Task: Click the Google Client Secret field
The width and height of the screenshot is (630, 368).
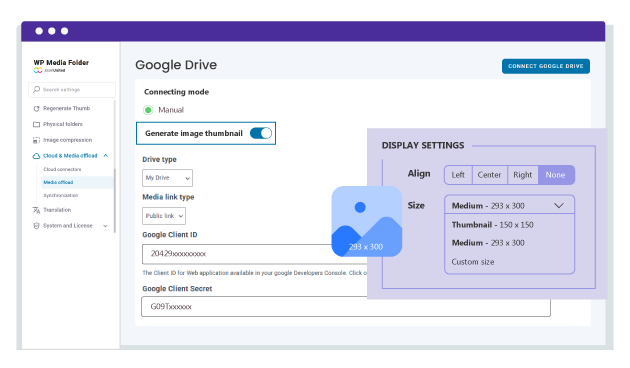Action: pyautogui.click(x=346, y=307)
